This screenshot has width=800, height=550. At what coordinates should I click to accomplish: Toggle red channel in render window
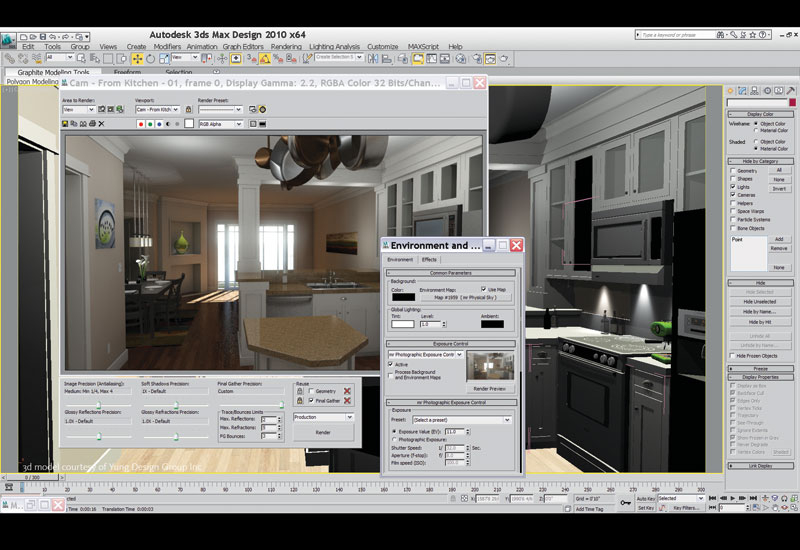click(x=141, y=124)
